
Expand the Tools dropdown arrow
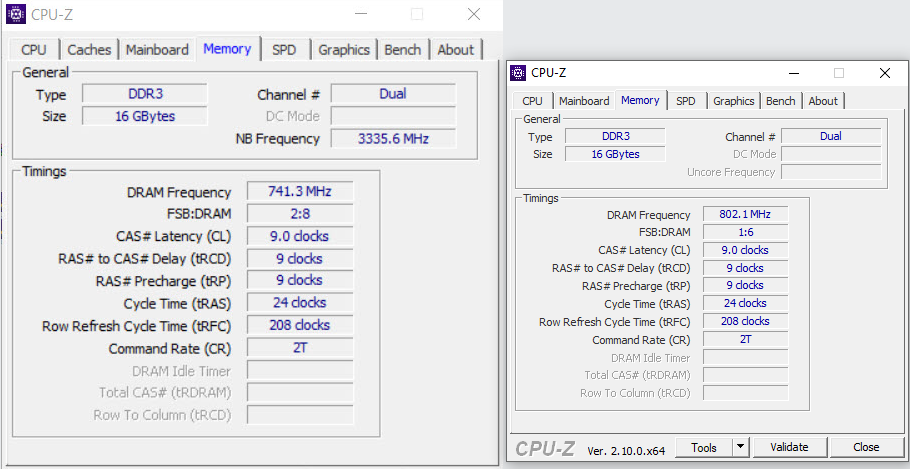coord(741,448)
